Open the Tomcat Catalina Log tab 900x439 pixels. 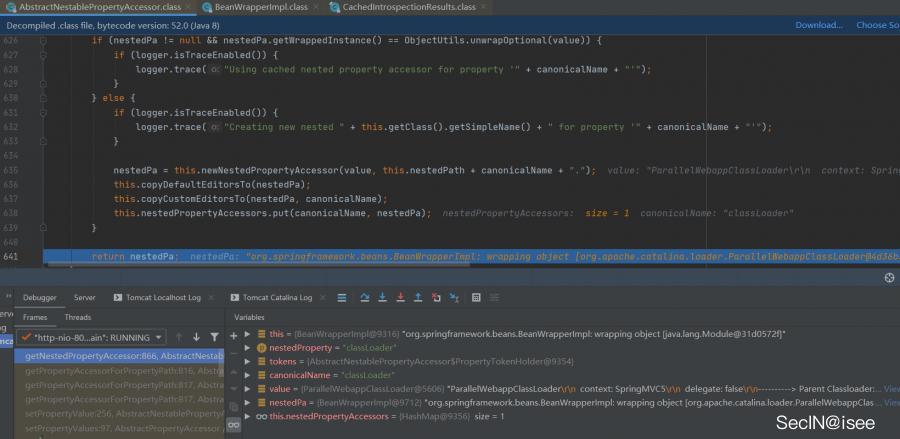[x=277, y=297]
